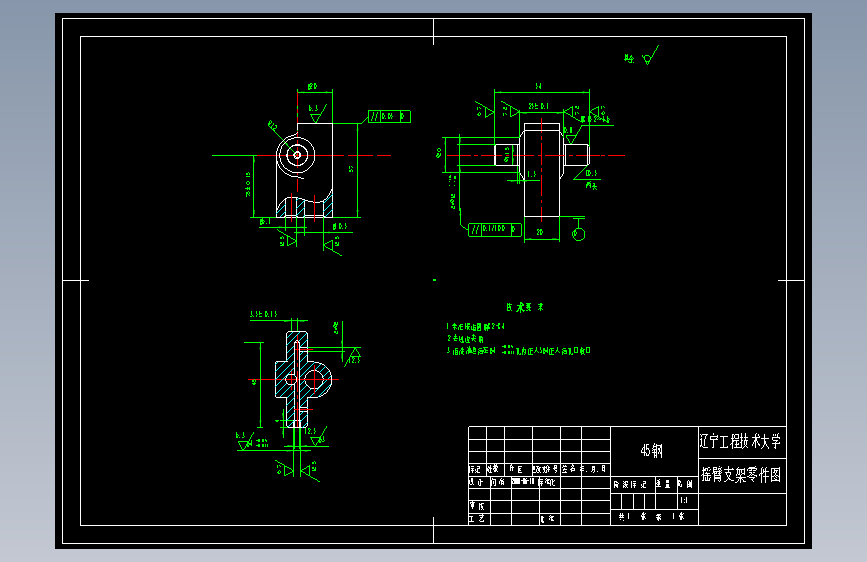
Task: Select the 45钢 material text in title block
Action: 651,451
